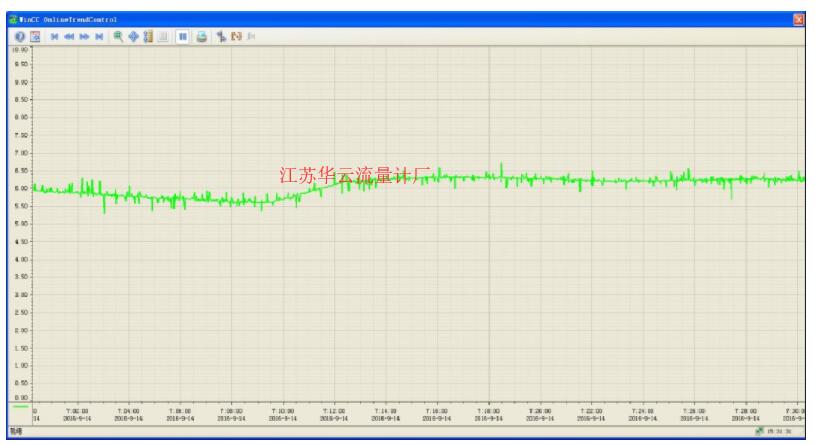Image resolution: width=815 pixels, height=445 pixels.
Task: Toggle the pause/start update button
Action: click(x=182, y=36)
